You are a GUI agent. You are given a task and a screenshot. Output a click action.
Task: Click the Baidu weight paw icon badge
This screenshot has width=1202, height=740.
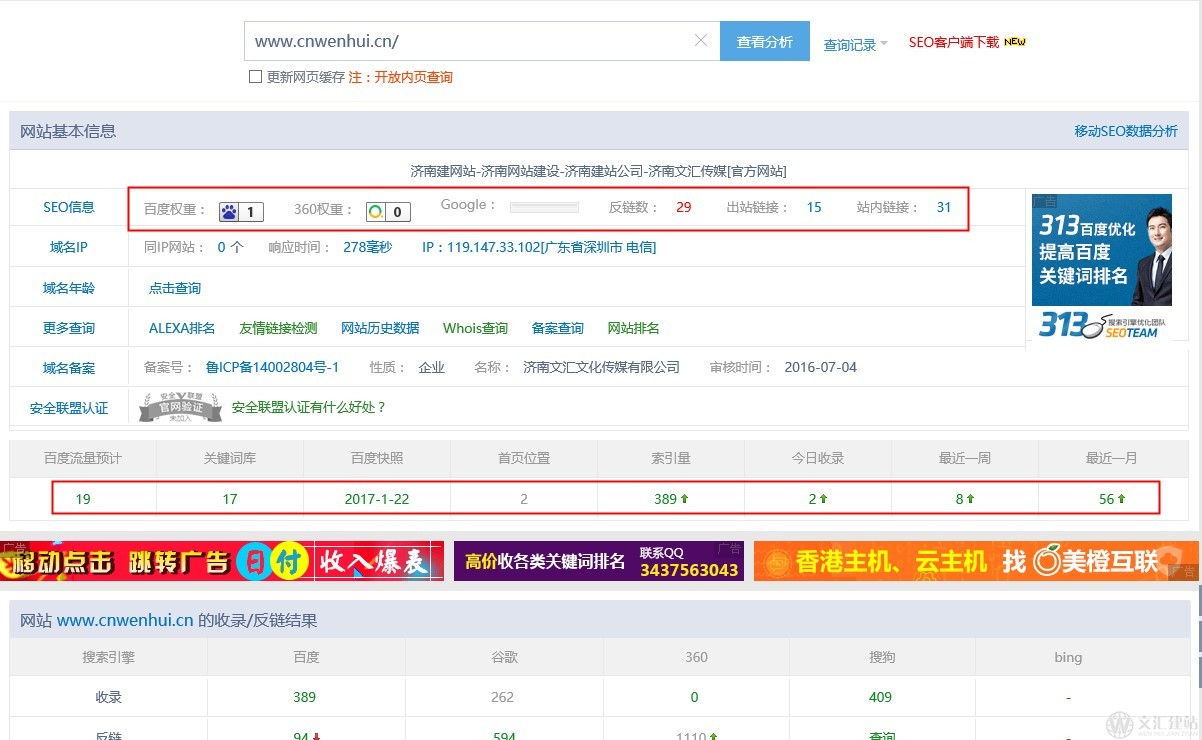click(240, 211)
